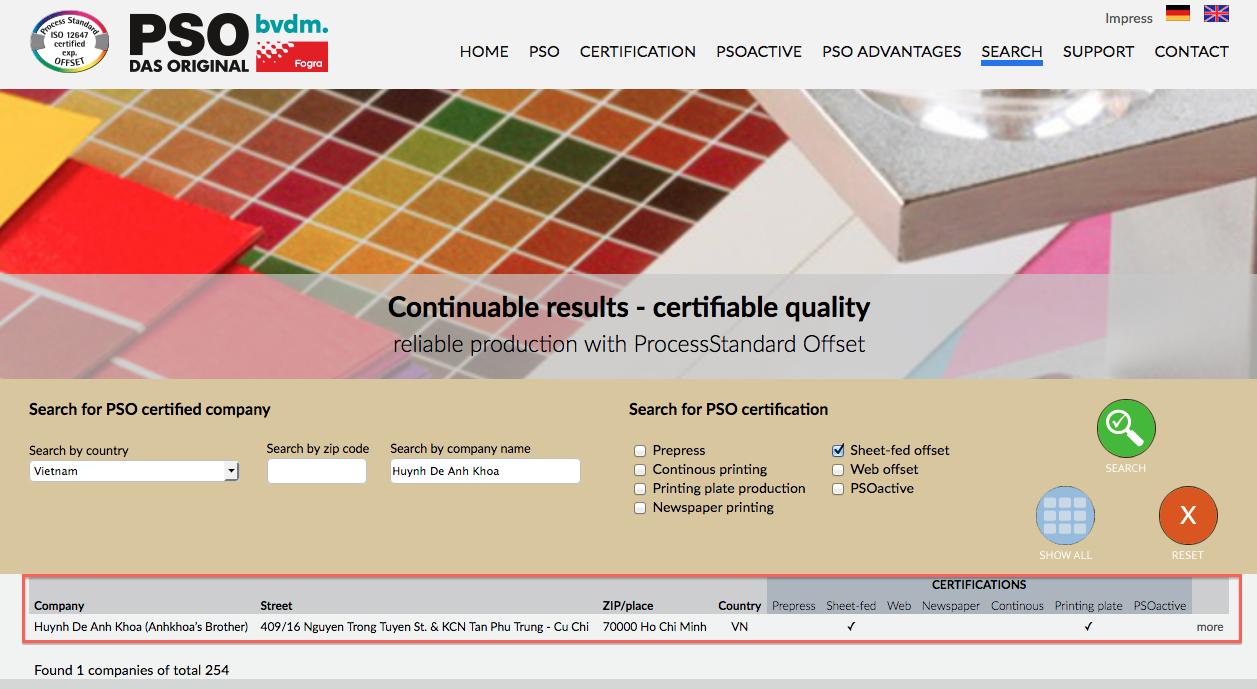Image resolution: width=1257 pixels, height=689 pixels.
Task: Click the PSOactive certification column header
Action: [1160, 606]
